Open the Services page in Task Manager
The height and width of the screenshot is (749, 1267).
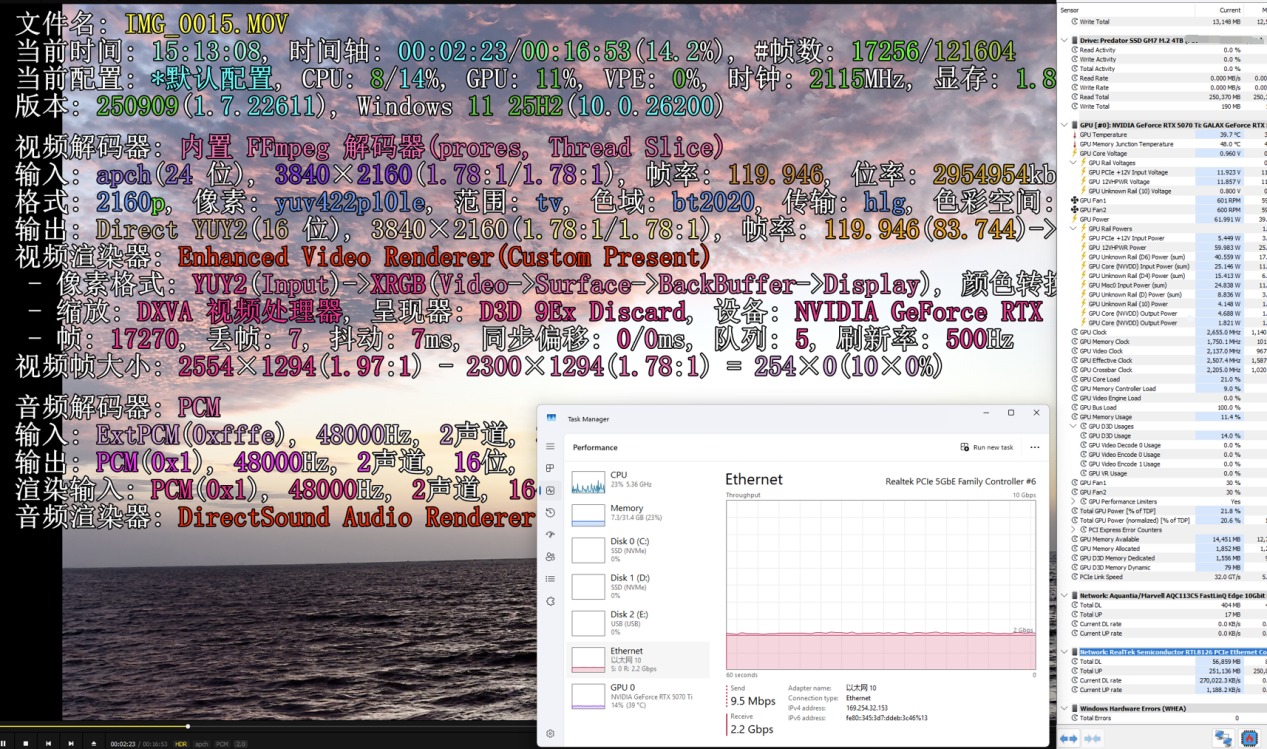(550, 600)
